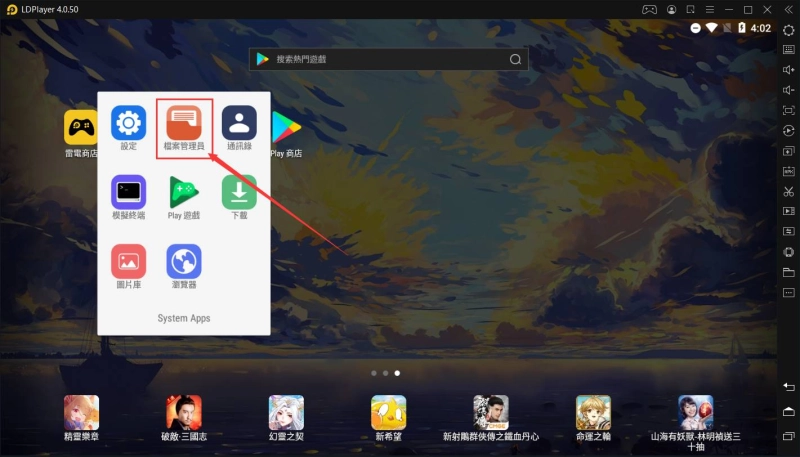Launch the 設定 settings app
Image resolution: width=800 pixels, height=457 pixels.
[128, 123]
